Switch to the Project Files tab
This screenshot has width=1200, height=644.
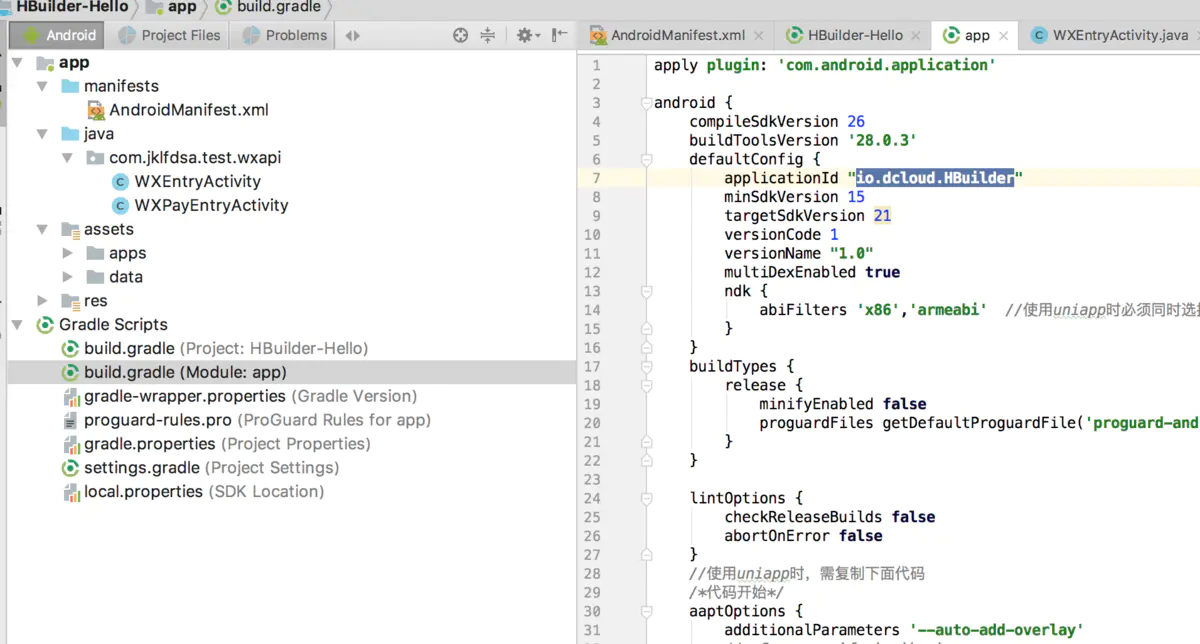coord(168,35)
